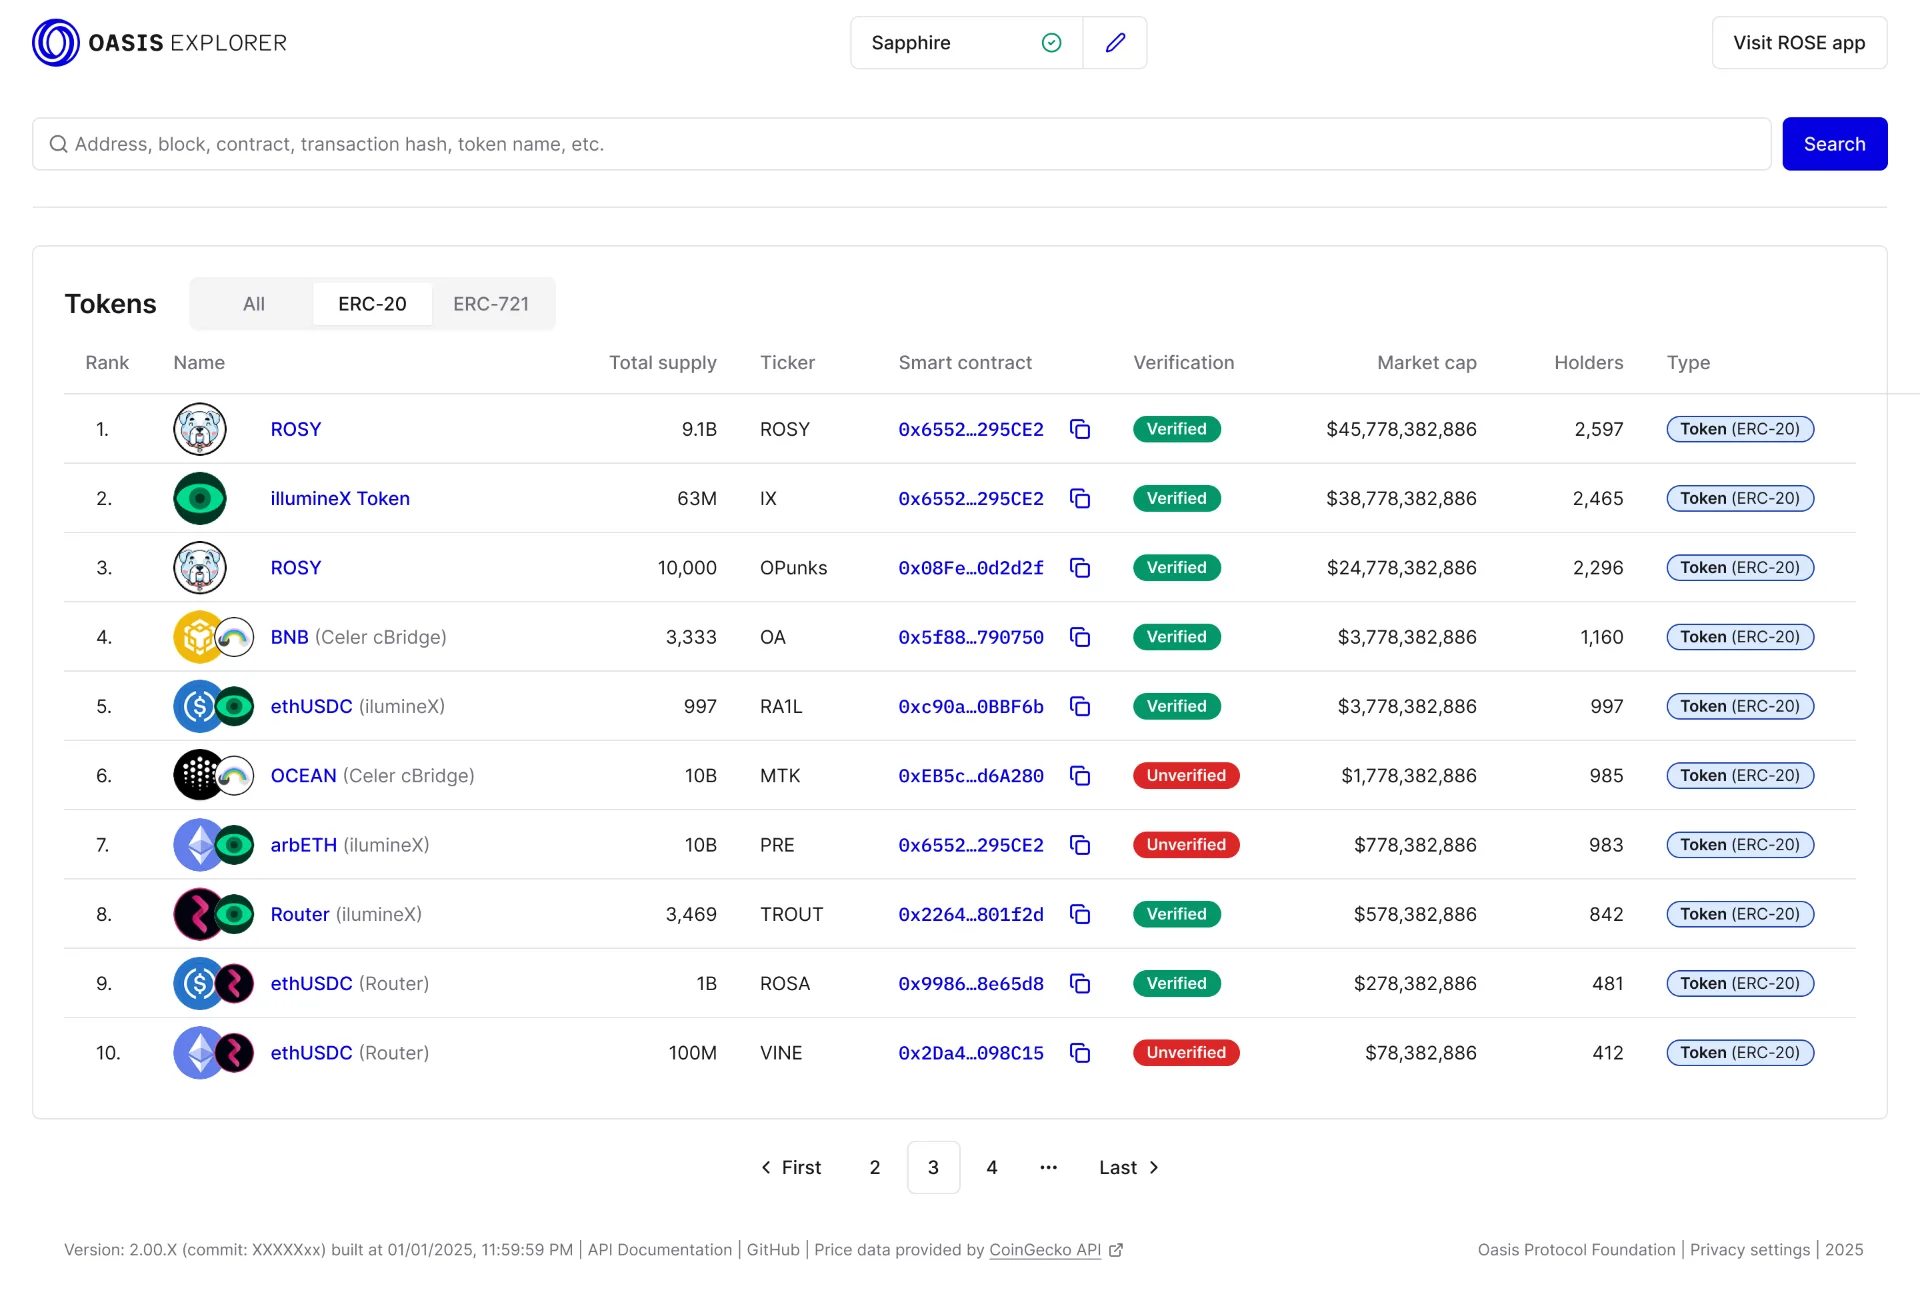This screenshot has width=1920, height=1306.
Task: Copy address 0x2264...801f2d
Action: click(1080, 914)
